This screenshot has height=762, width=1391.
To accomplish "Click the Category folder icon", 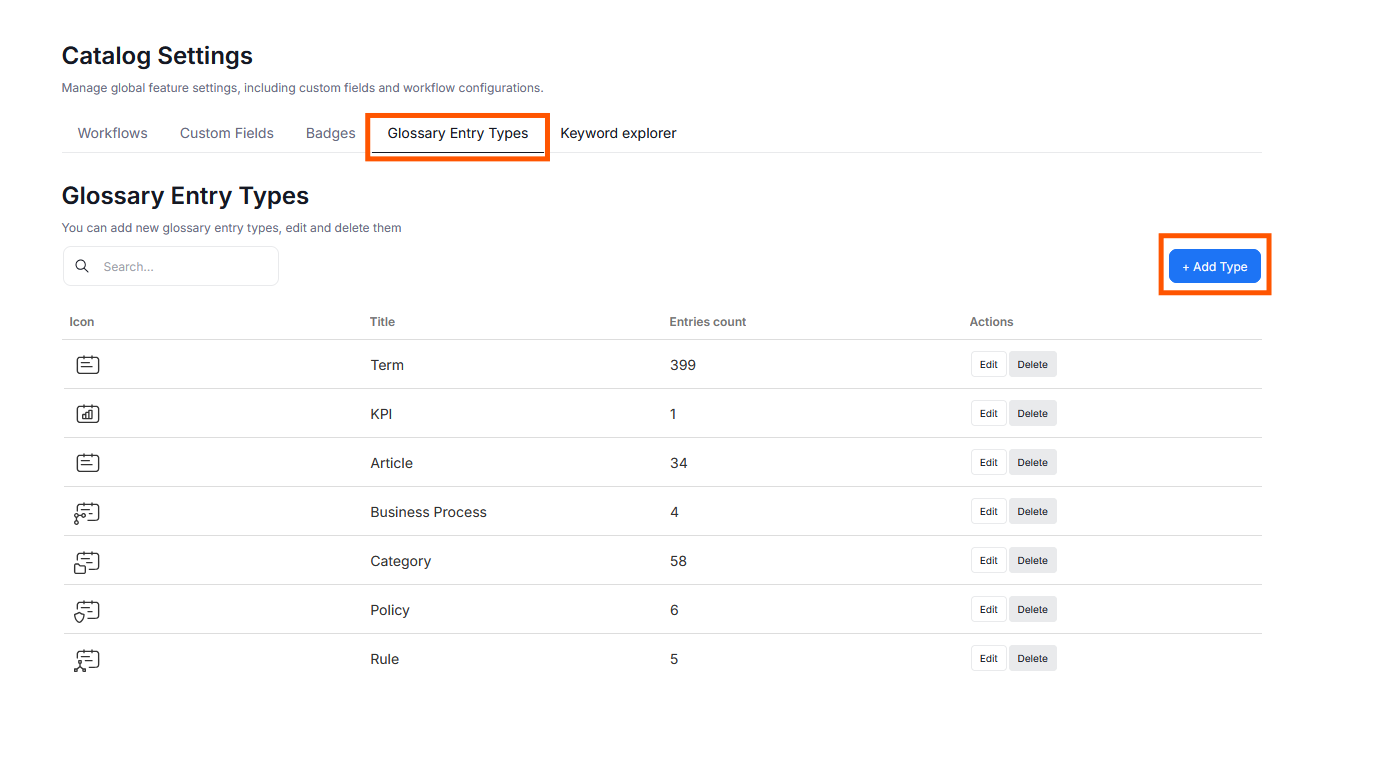I will pyautogui.click(x=87, y=562).
